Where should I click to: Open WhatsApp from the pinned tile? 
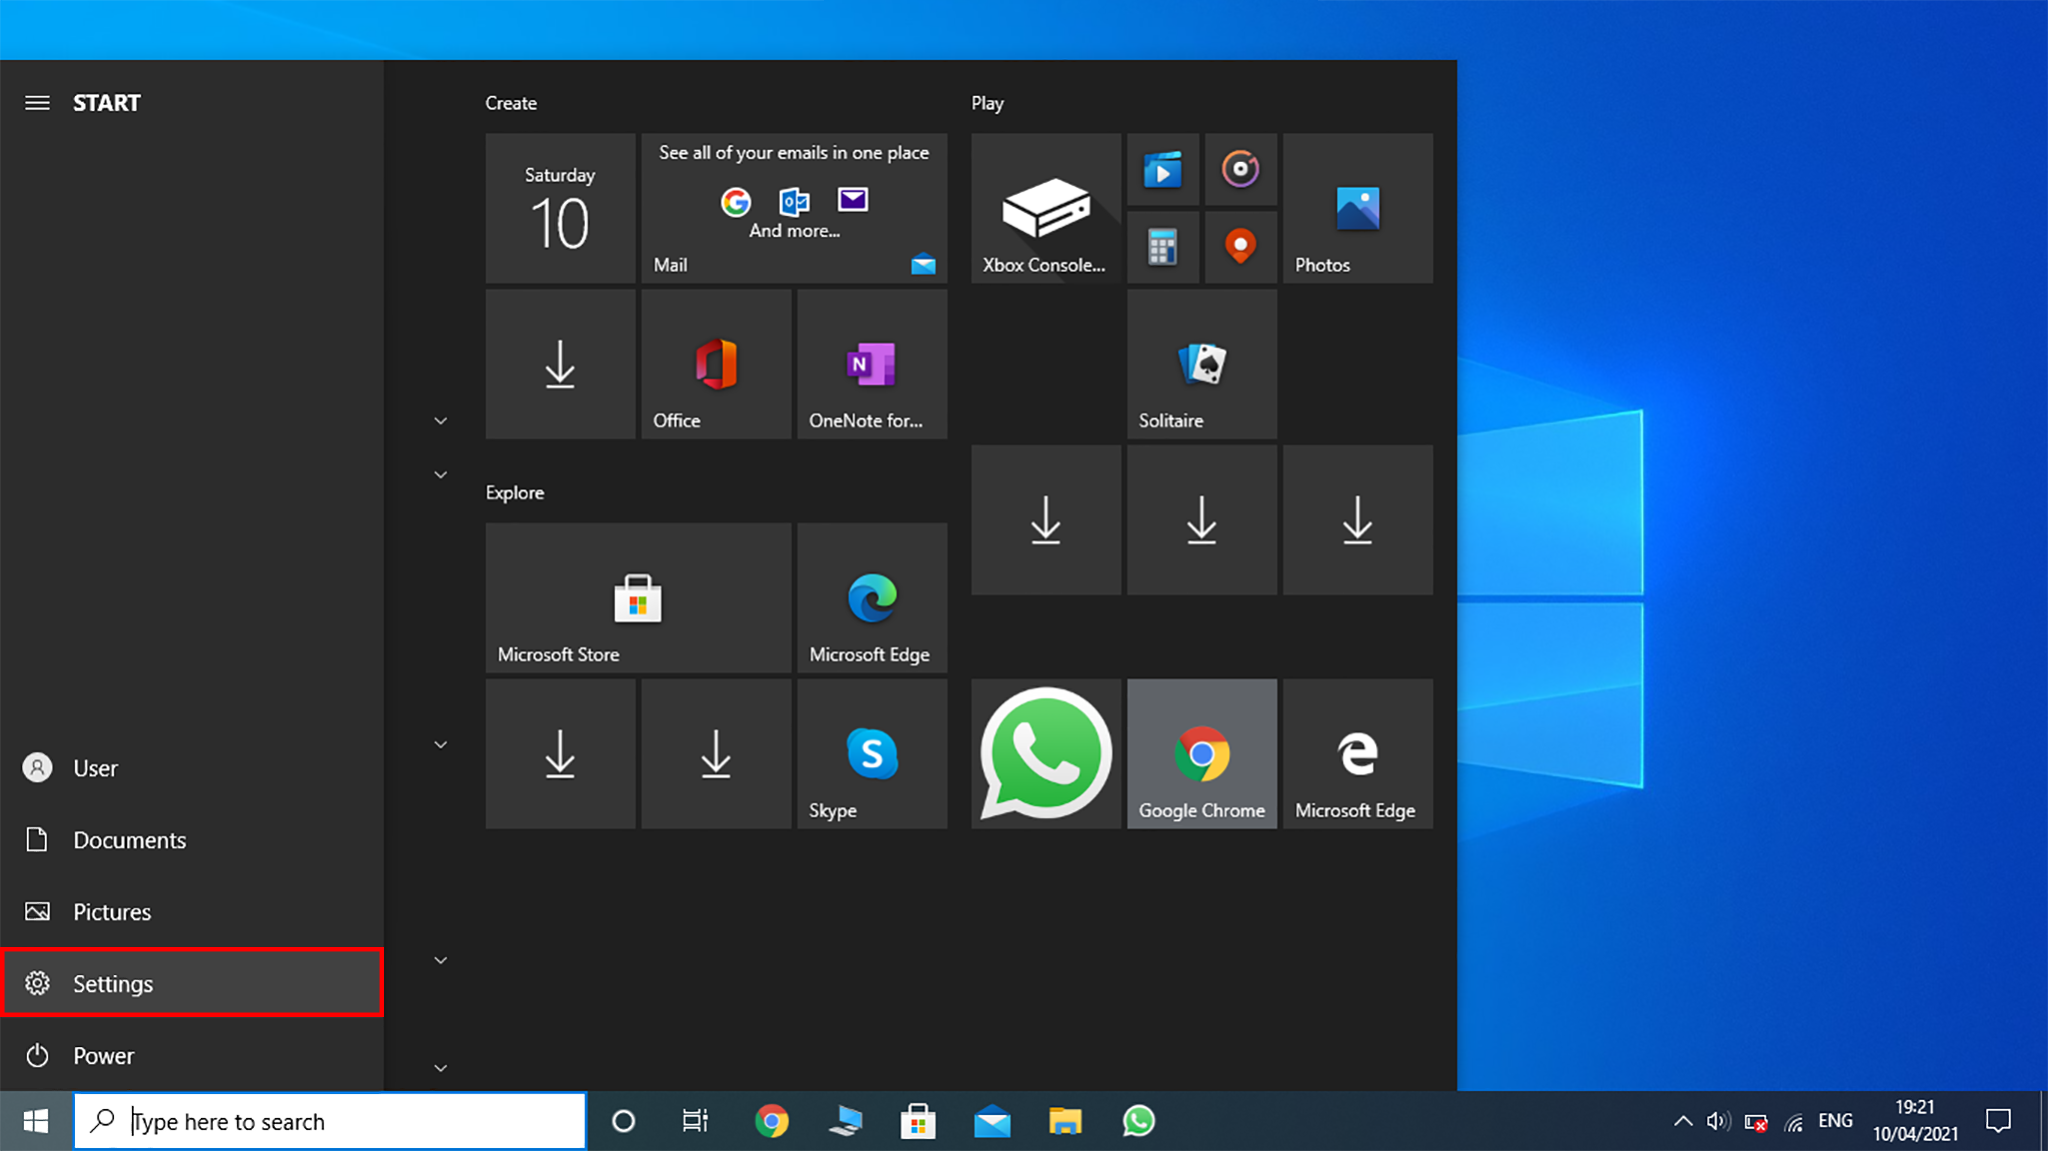(1044, 753)
